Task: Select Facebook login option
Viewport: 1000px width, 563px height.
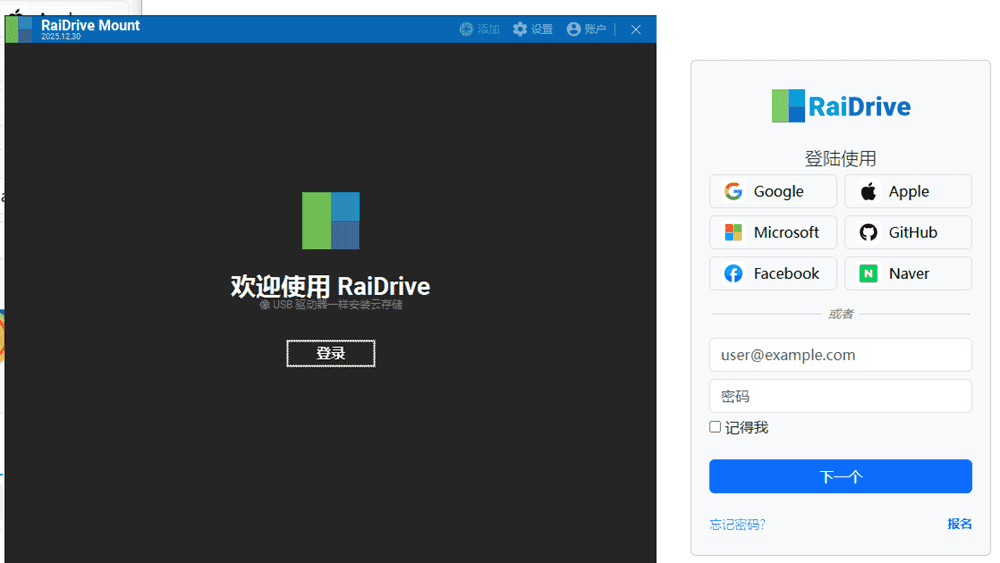Action: coord(773,273)
